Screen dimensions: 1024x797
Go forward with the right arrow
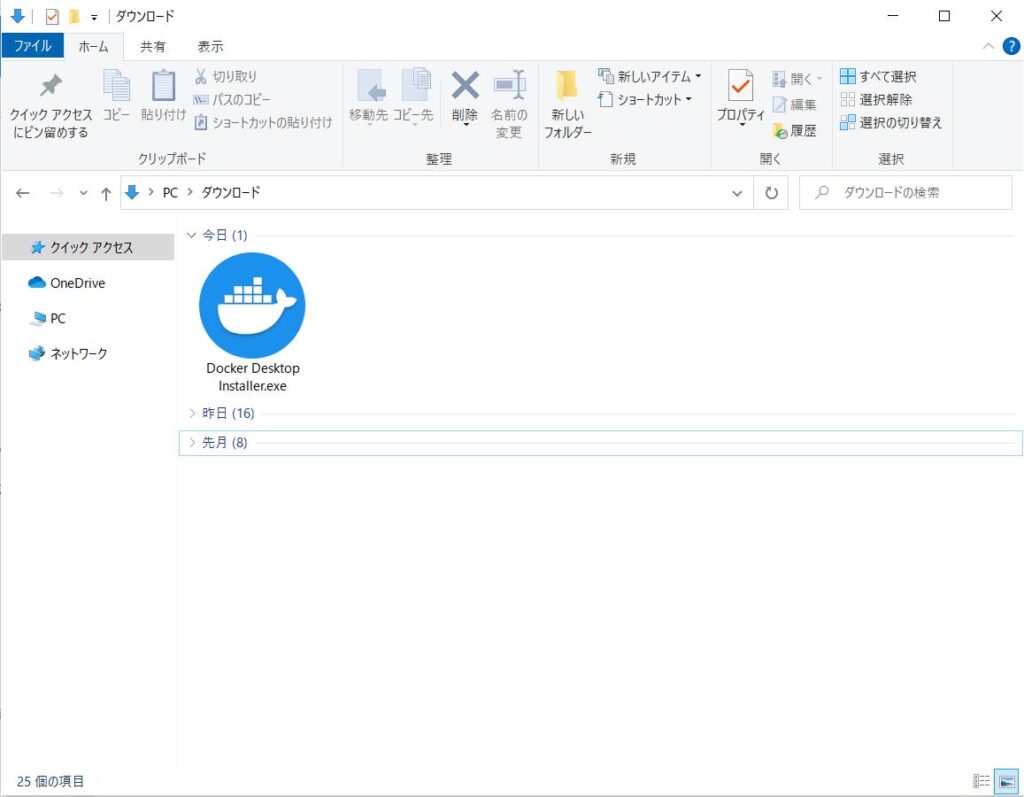click(x=57, y=193)
